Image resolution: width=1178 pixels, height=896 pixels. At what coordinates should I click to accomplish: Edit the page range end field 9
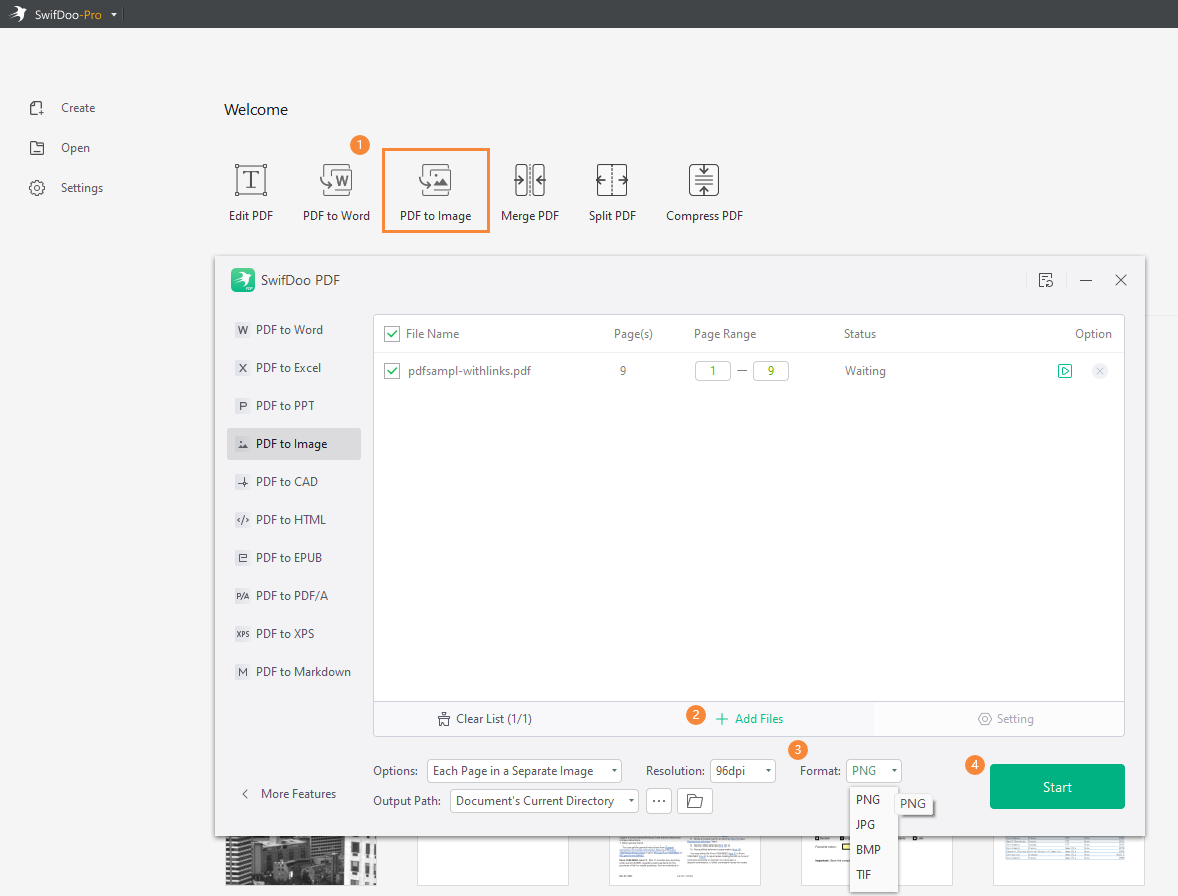(x=771, y=371)
